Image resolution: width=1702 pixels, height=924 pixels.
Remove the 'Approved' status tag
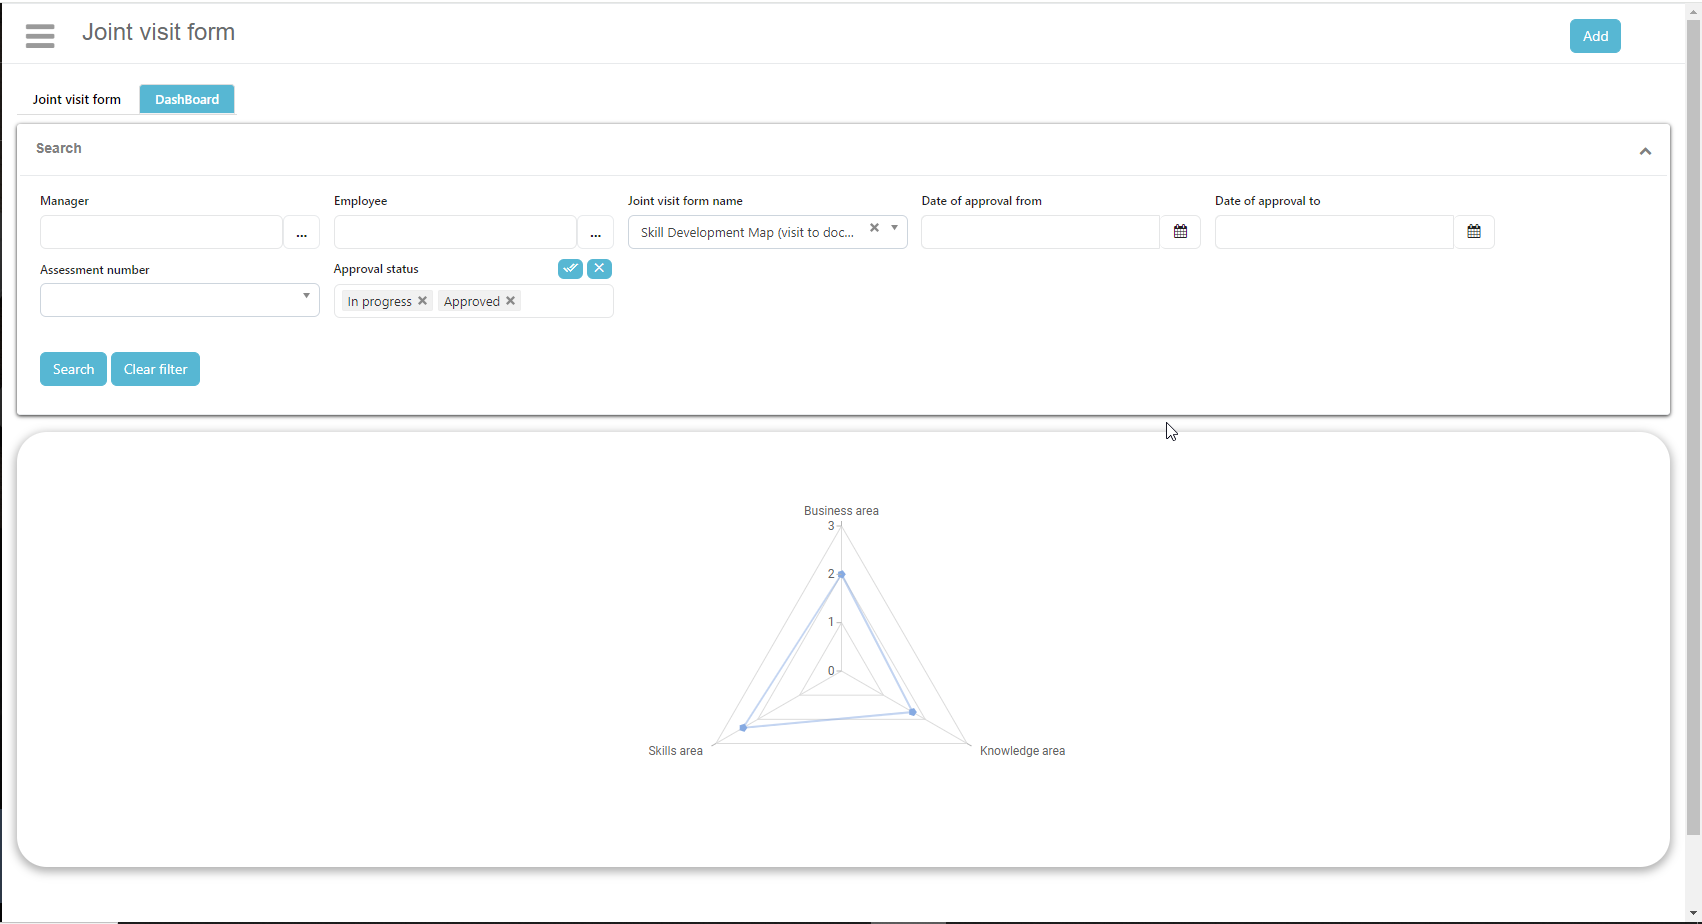[x=511, y=301]
